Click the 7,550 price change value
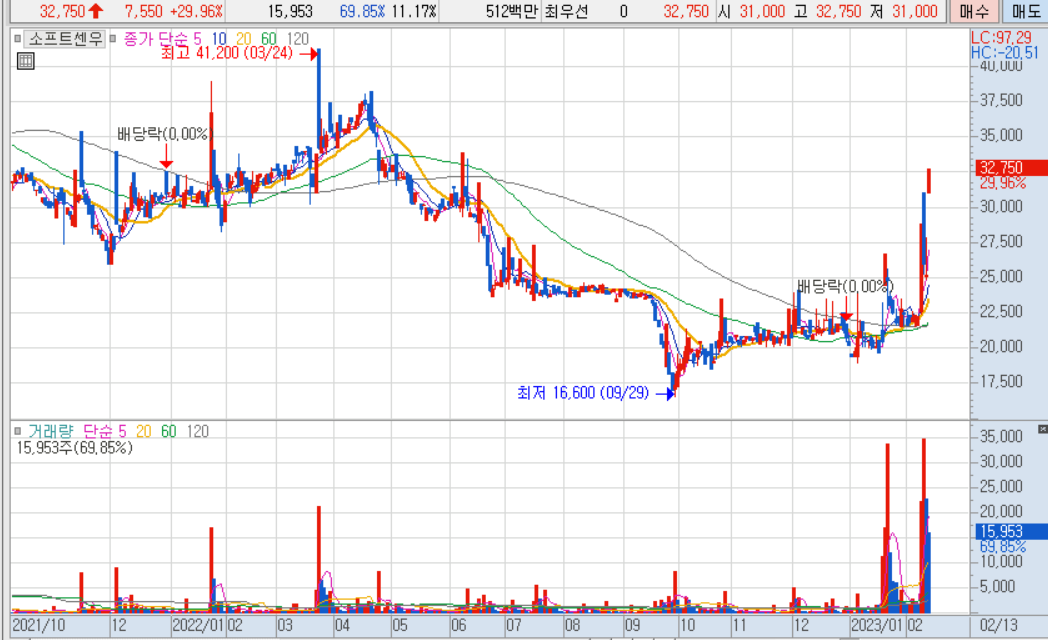Screen dimensions: 1048x640 tap(144, 11)
